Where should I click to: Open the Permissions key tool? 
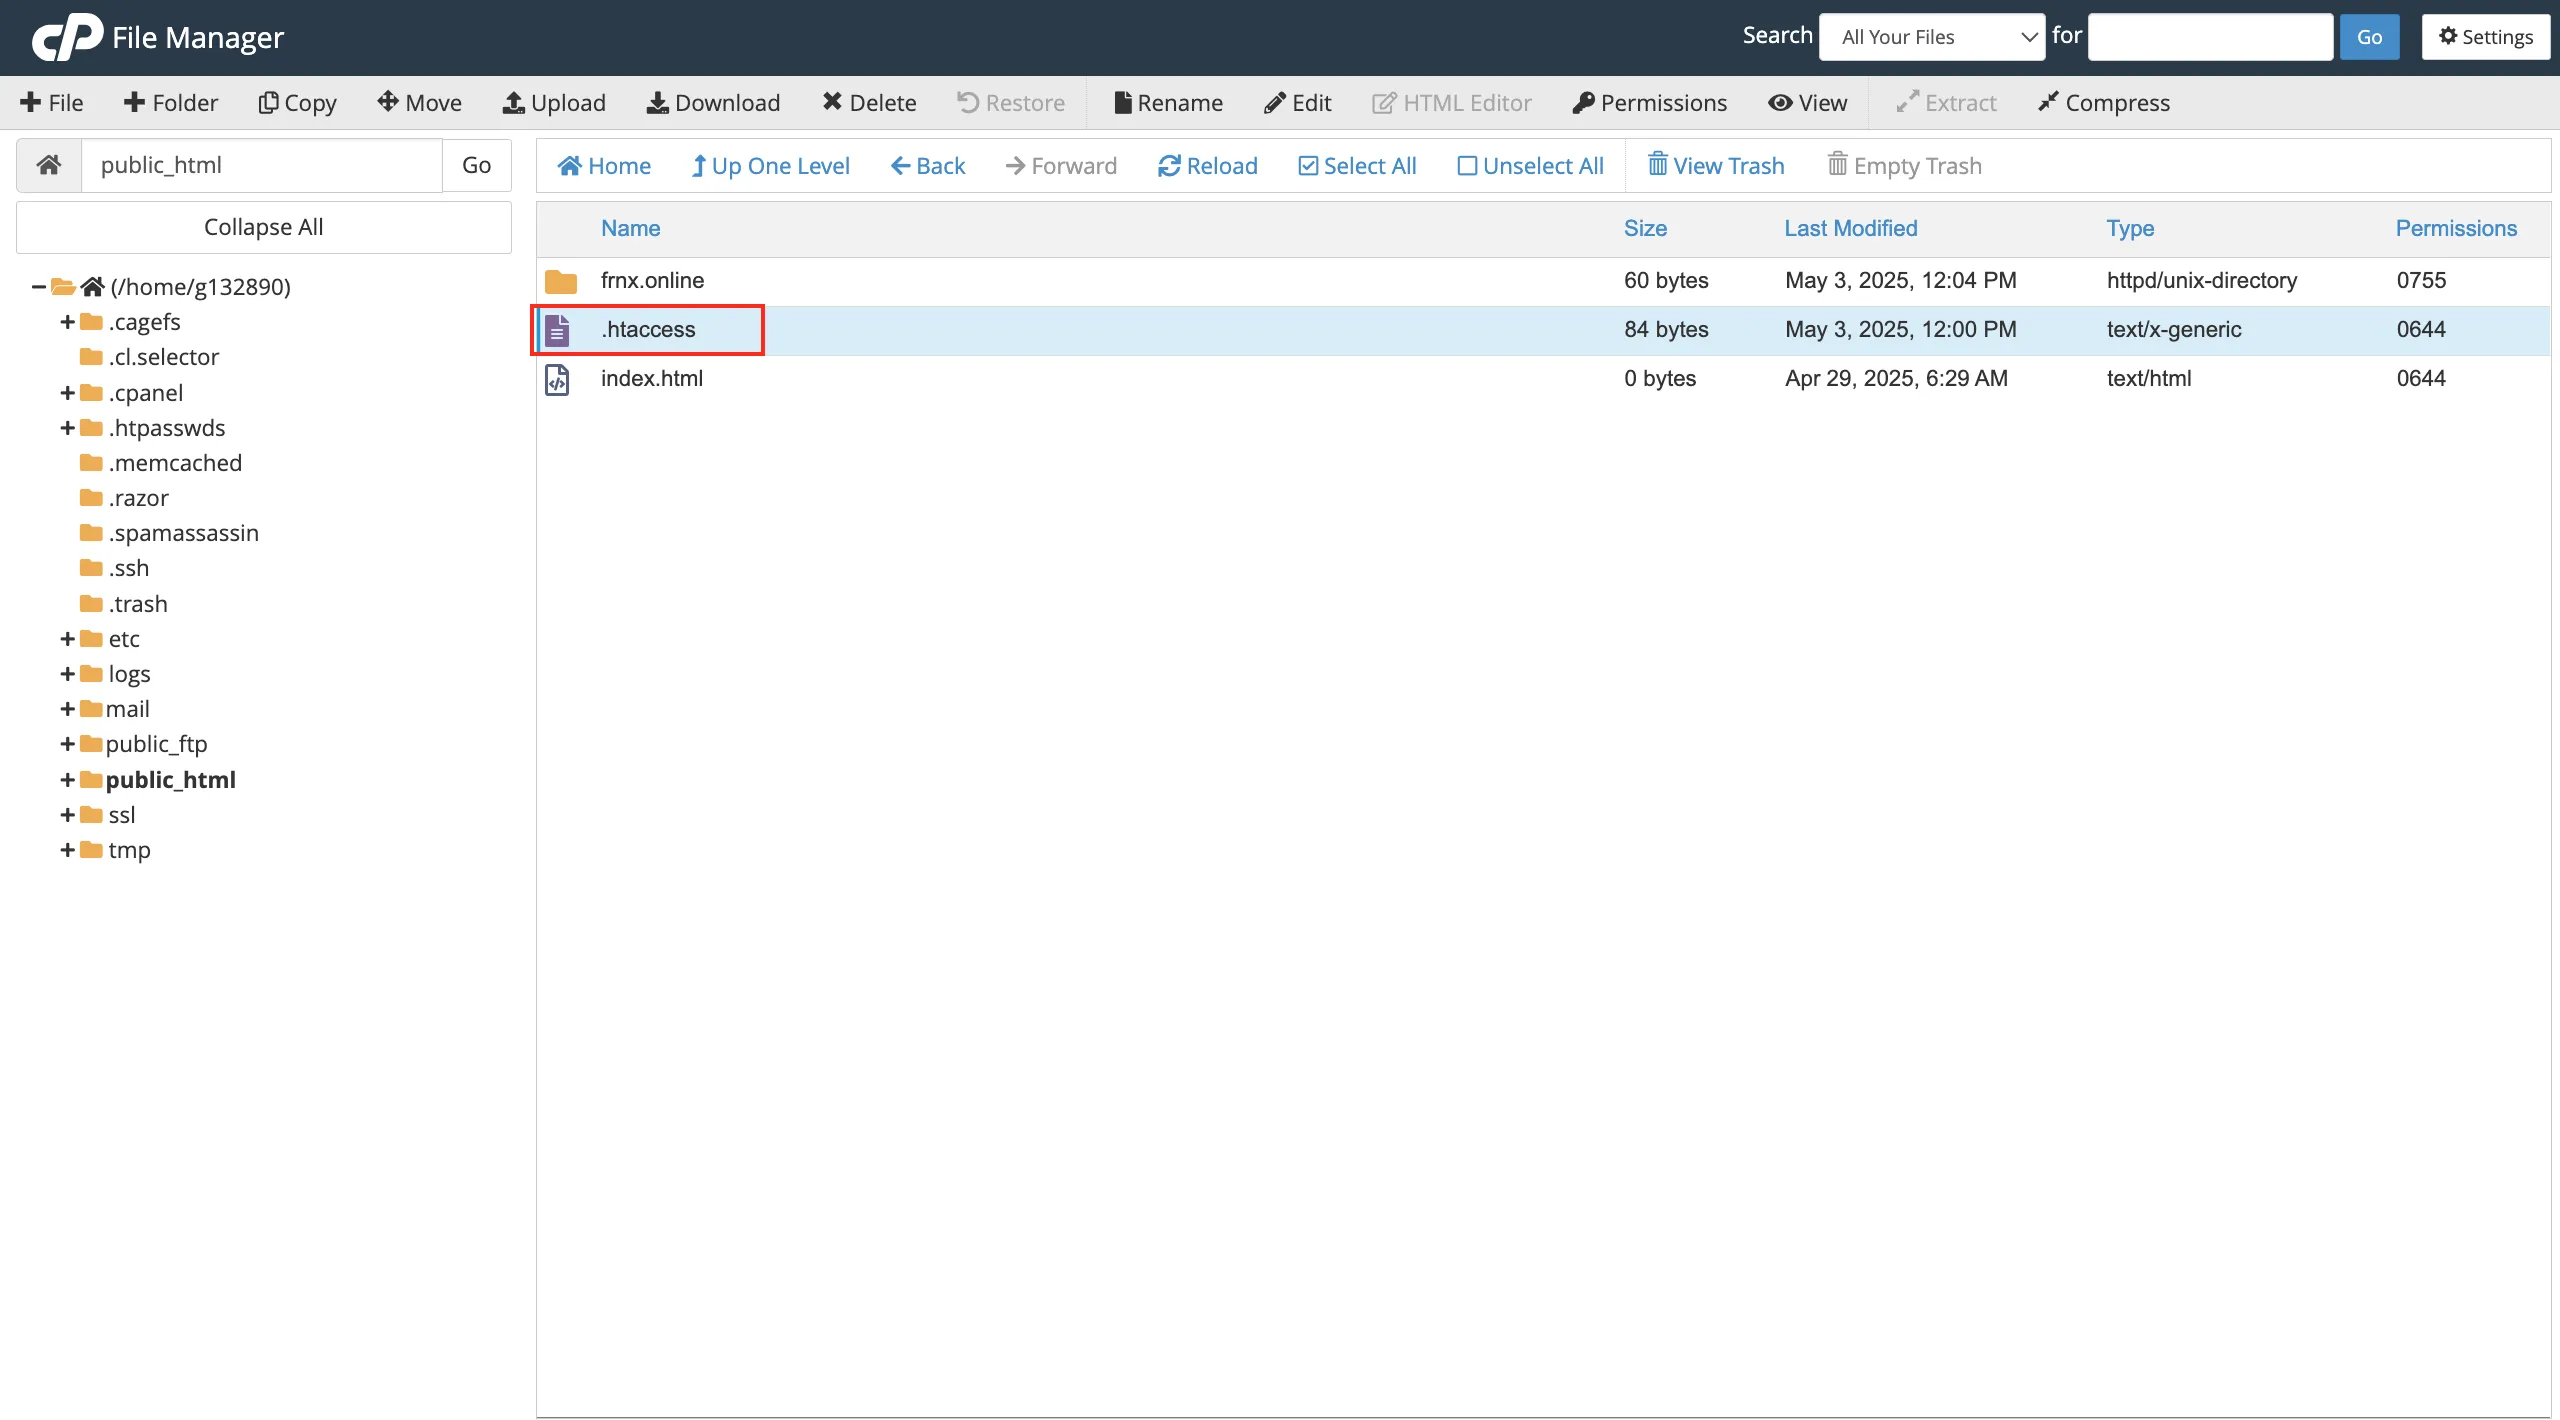tap(1649, 103)
